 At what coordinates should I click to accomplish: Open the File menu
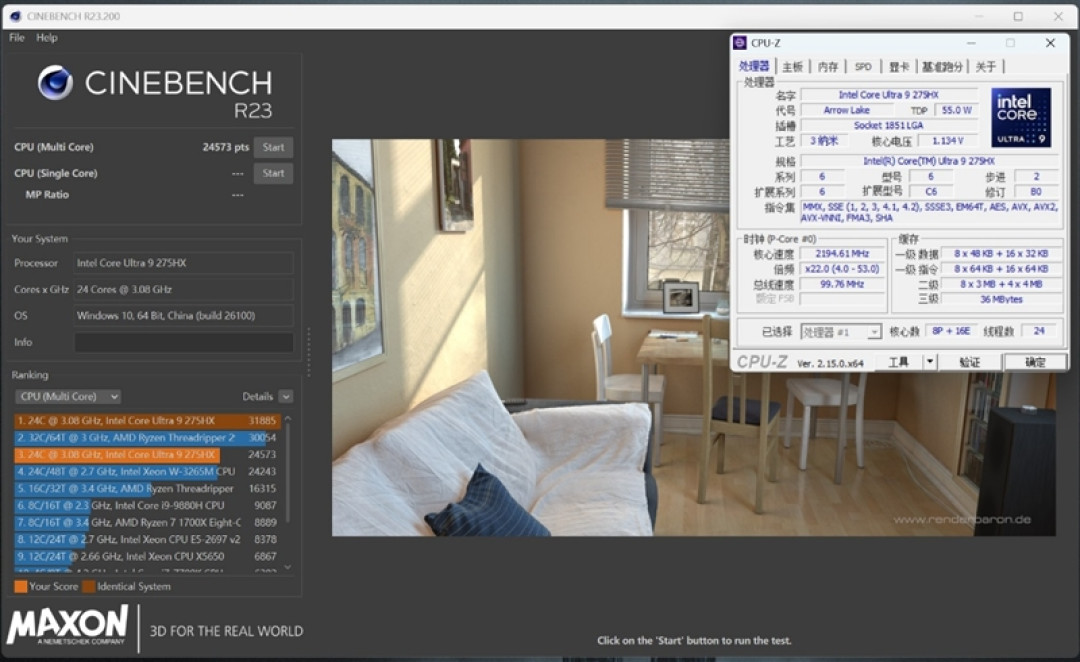17,37
